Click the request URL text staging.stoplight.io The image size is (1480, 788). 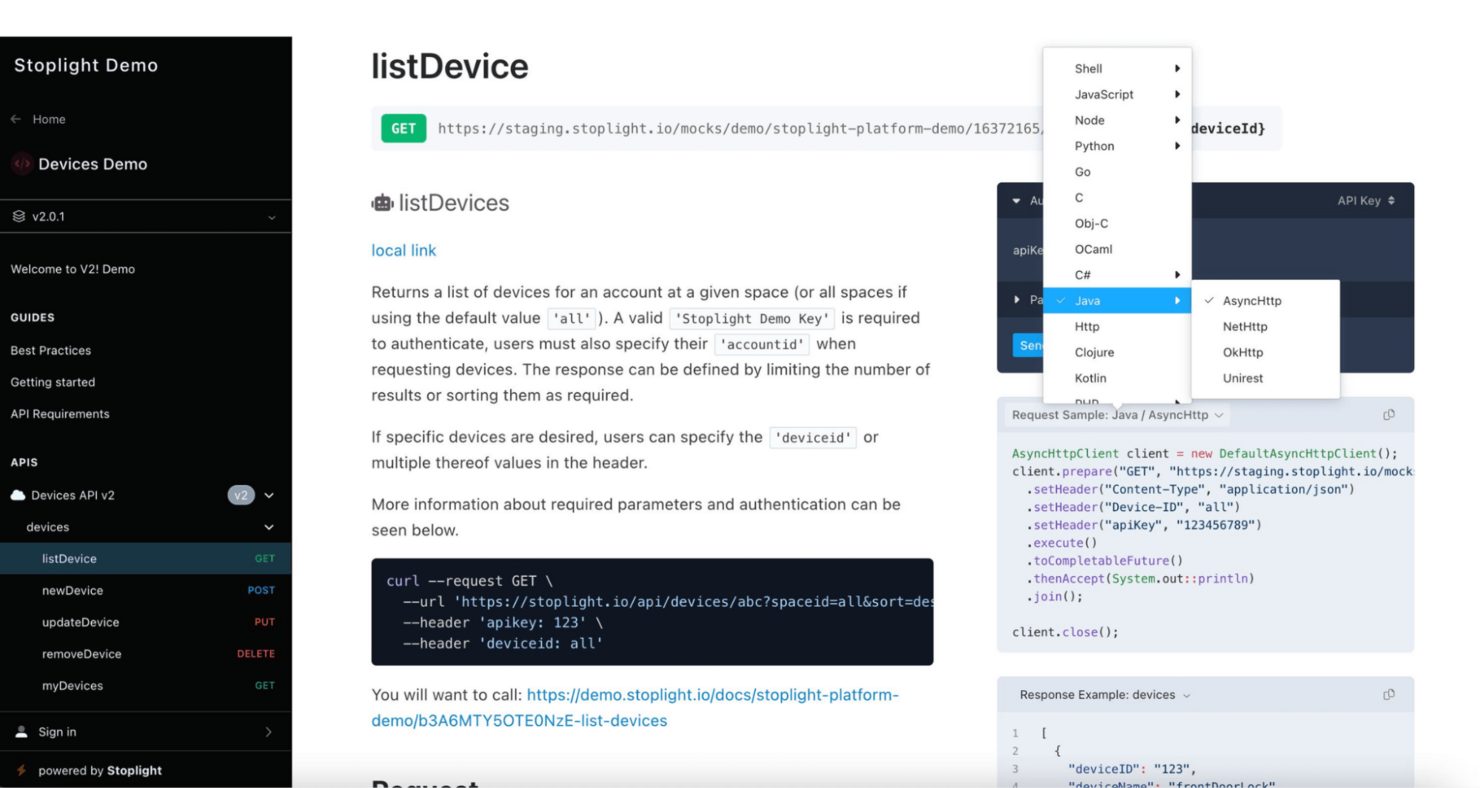pos(741,129)
